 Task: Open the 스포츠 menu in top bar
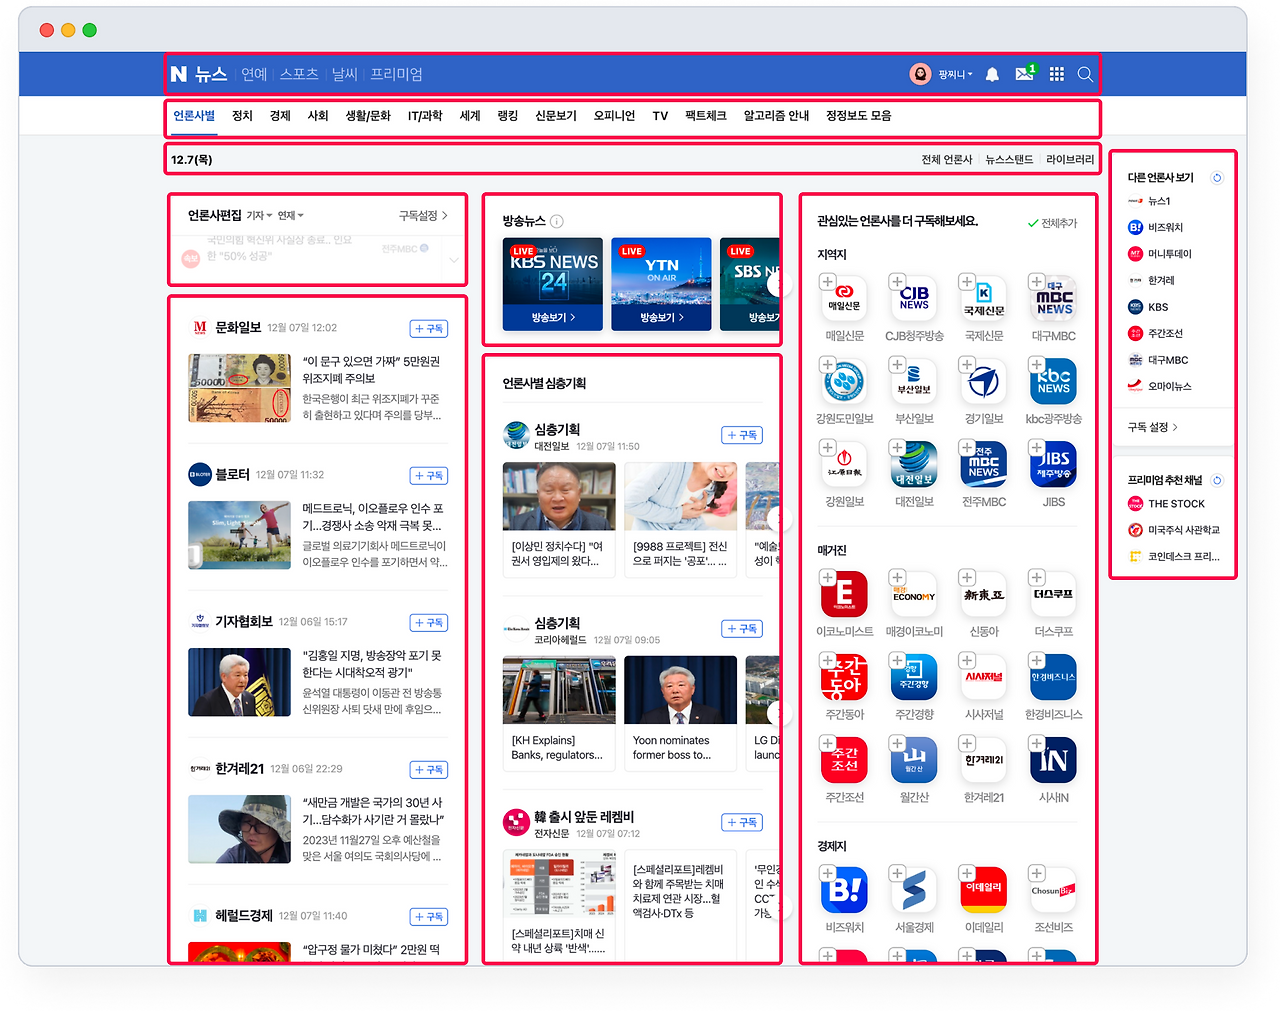point(299,74)
